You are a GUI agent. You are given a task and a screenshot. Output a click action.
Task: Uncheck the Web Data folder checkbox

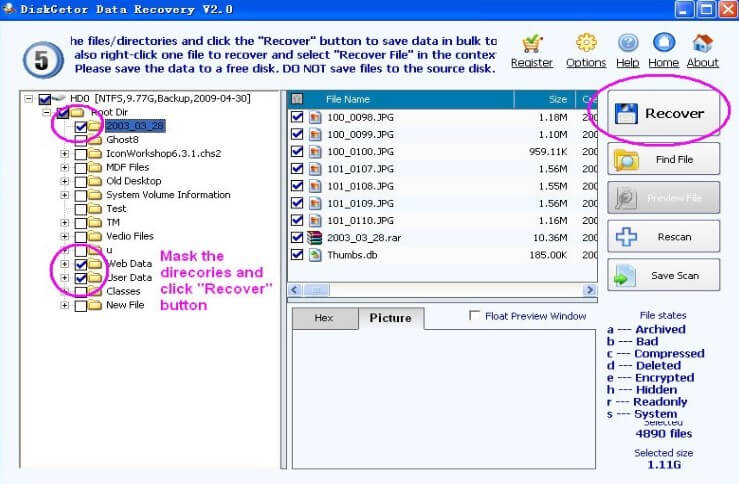pyautogui.click(x=81, y=264)
